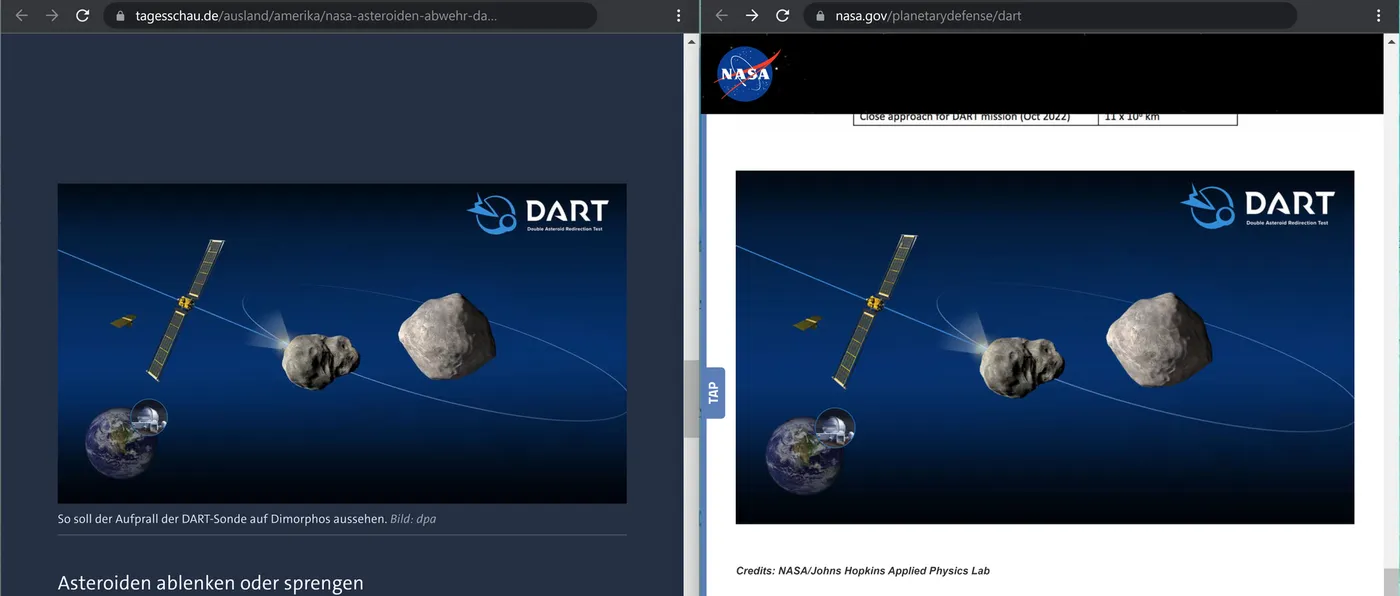Go back in the nasa.gov browser window
Image resolution: width=1400 pixels, height=596 pixels.
[x=721, y=16]
